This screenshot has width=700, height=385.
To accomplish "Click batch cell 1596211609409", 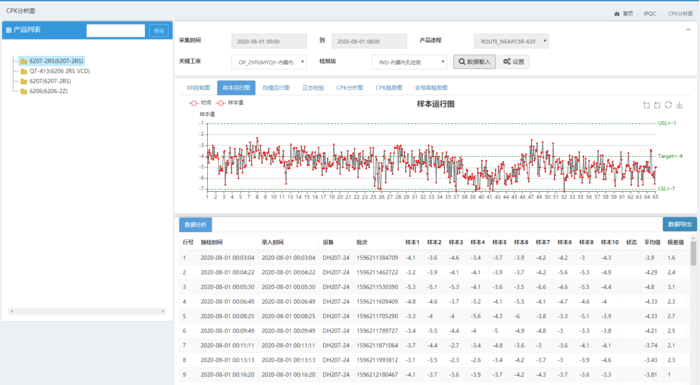I will tap(377, 302).
